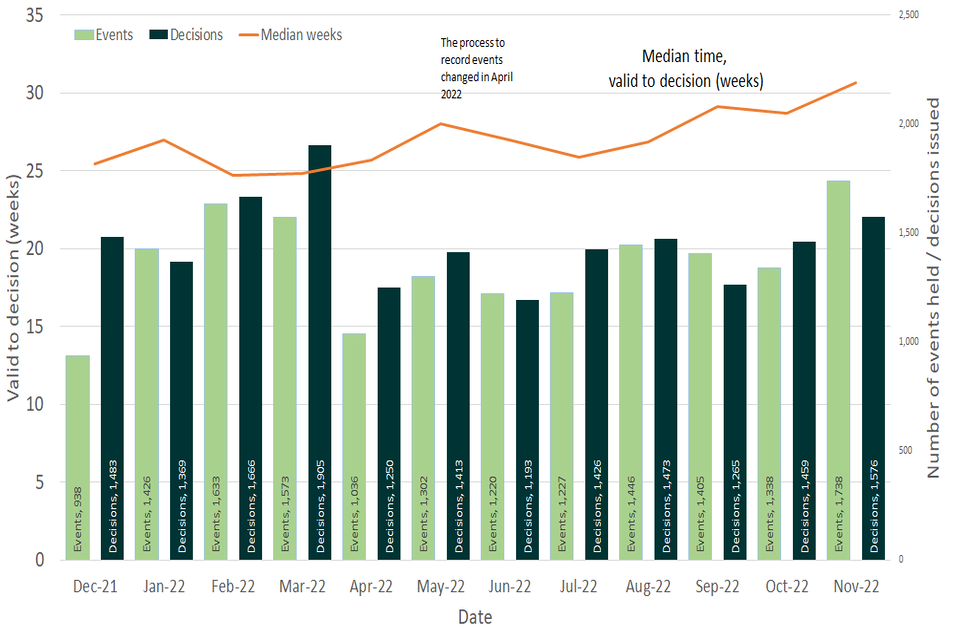The width and height of the screenshot is (960, 640).
Task: Click the April 2022 process change annotation
Action: click(x=477, y=68)
